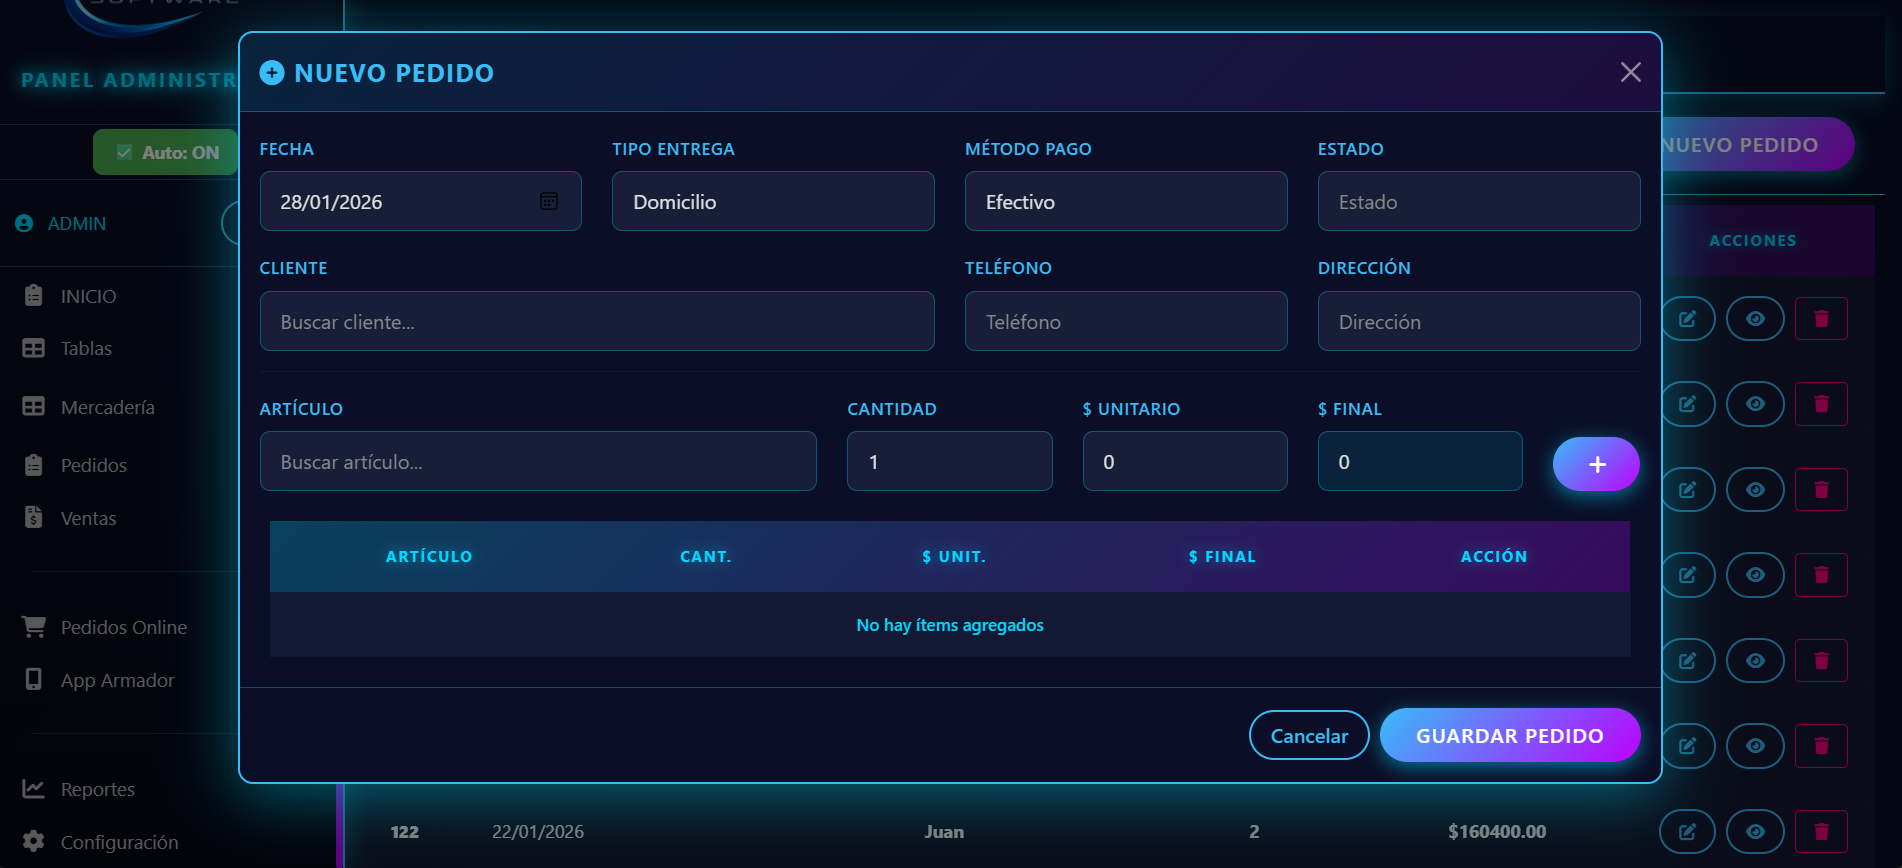This screenshot has width=1902, height=868.
Task: Close the Nuevo Pedido dialog with X
Action: tap(1630, 72)
